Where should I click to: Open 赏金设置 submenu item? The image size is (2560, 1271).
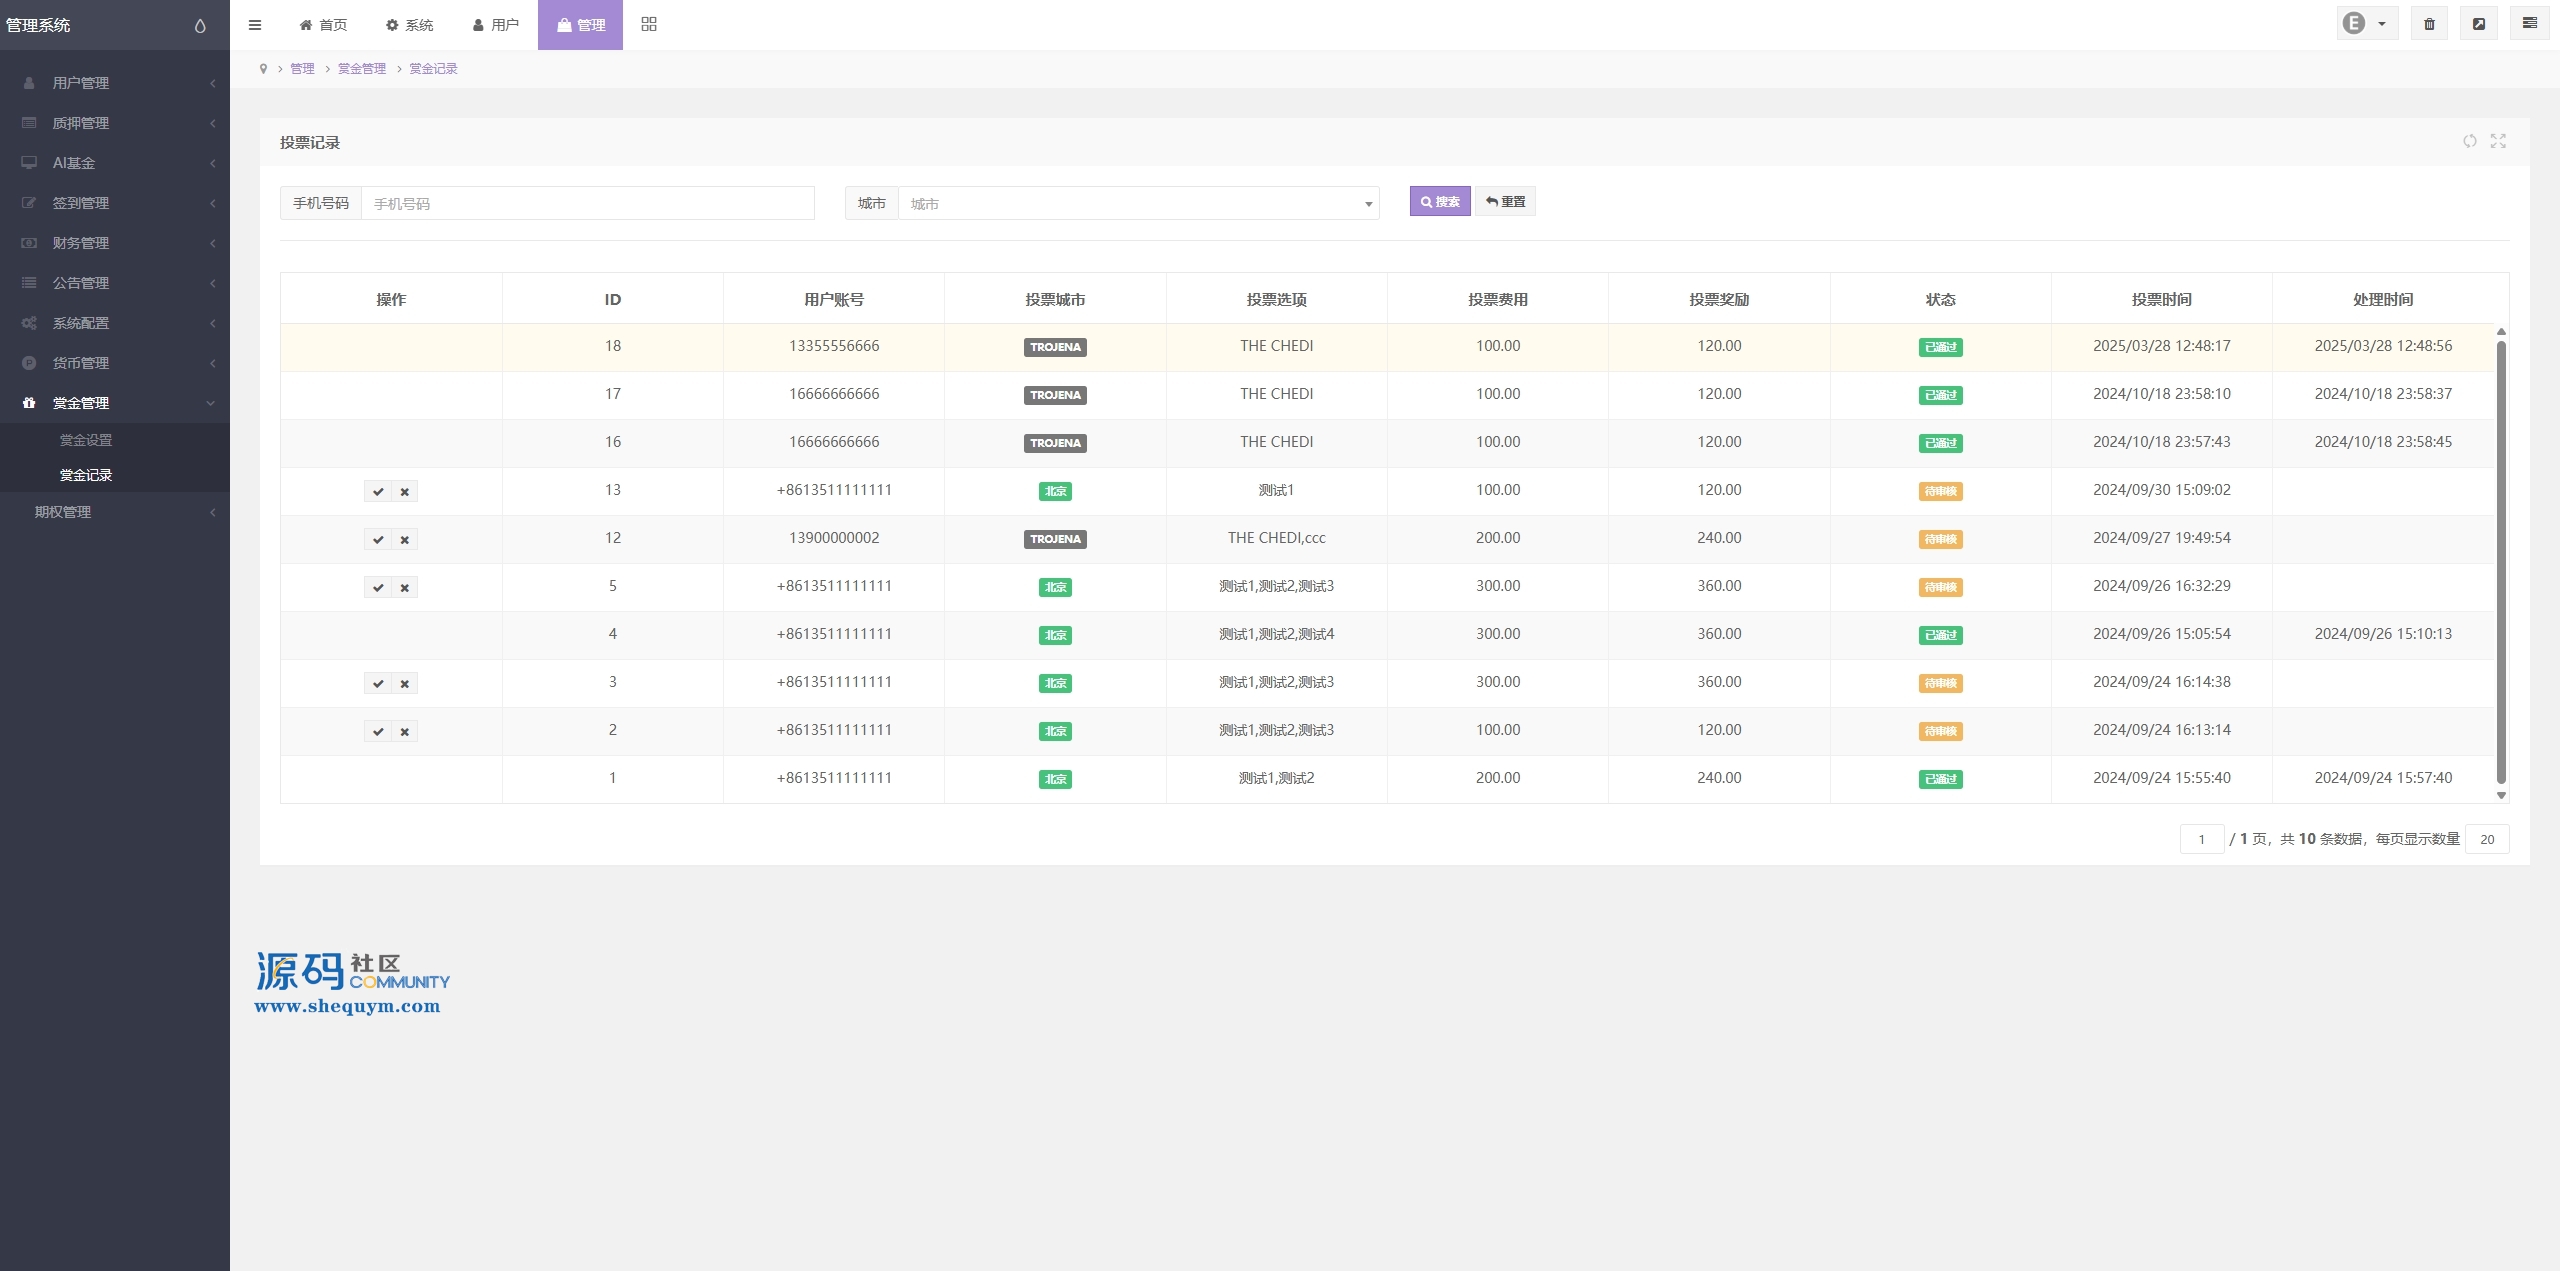point(86,440)
